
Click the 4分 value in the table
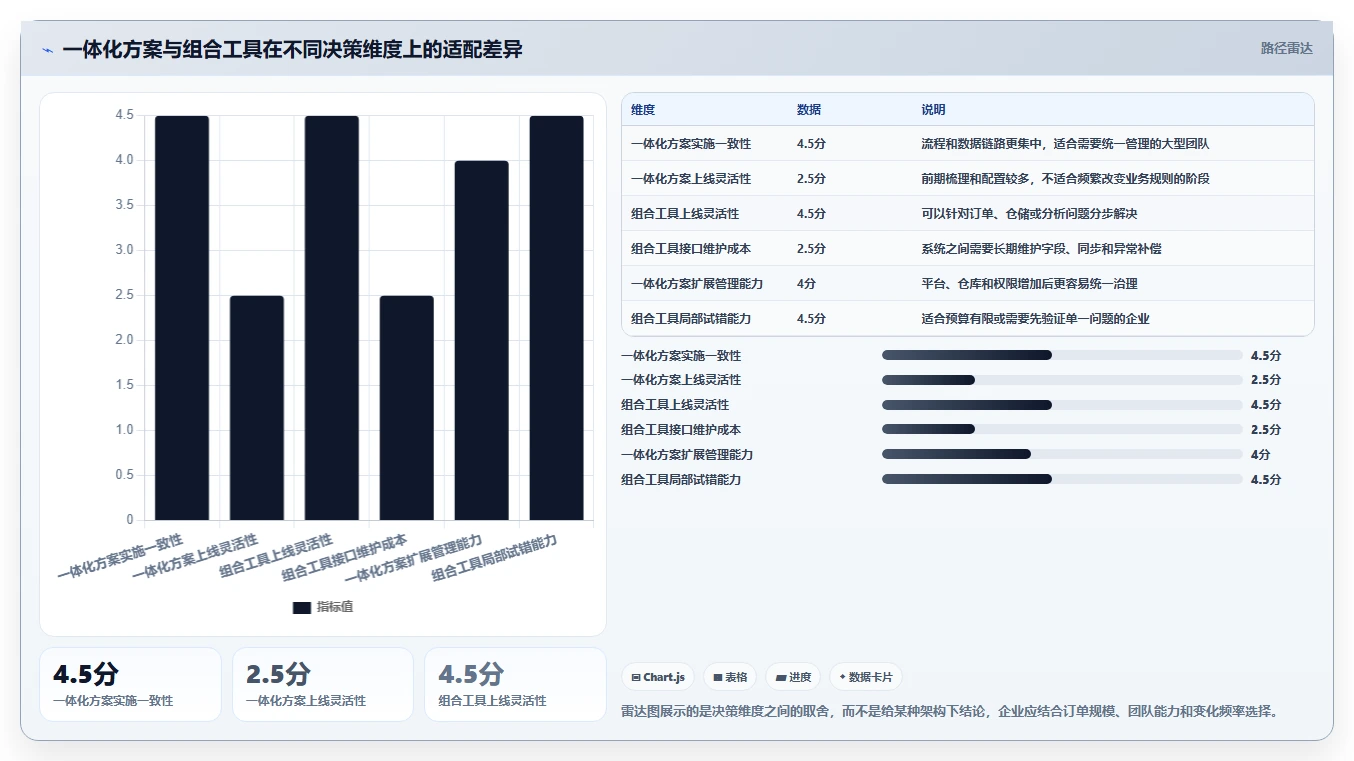tap(807, 284)
